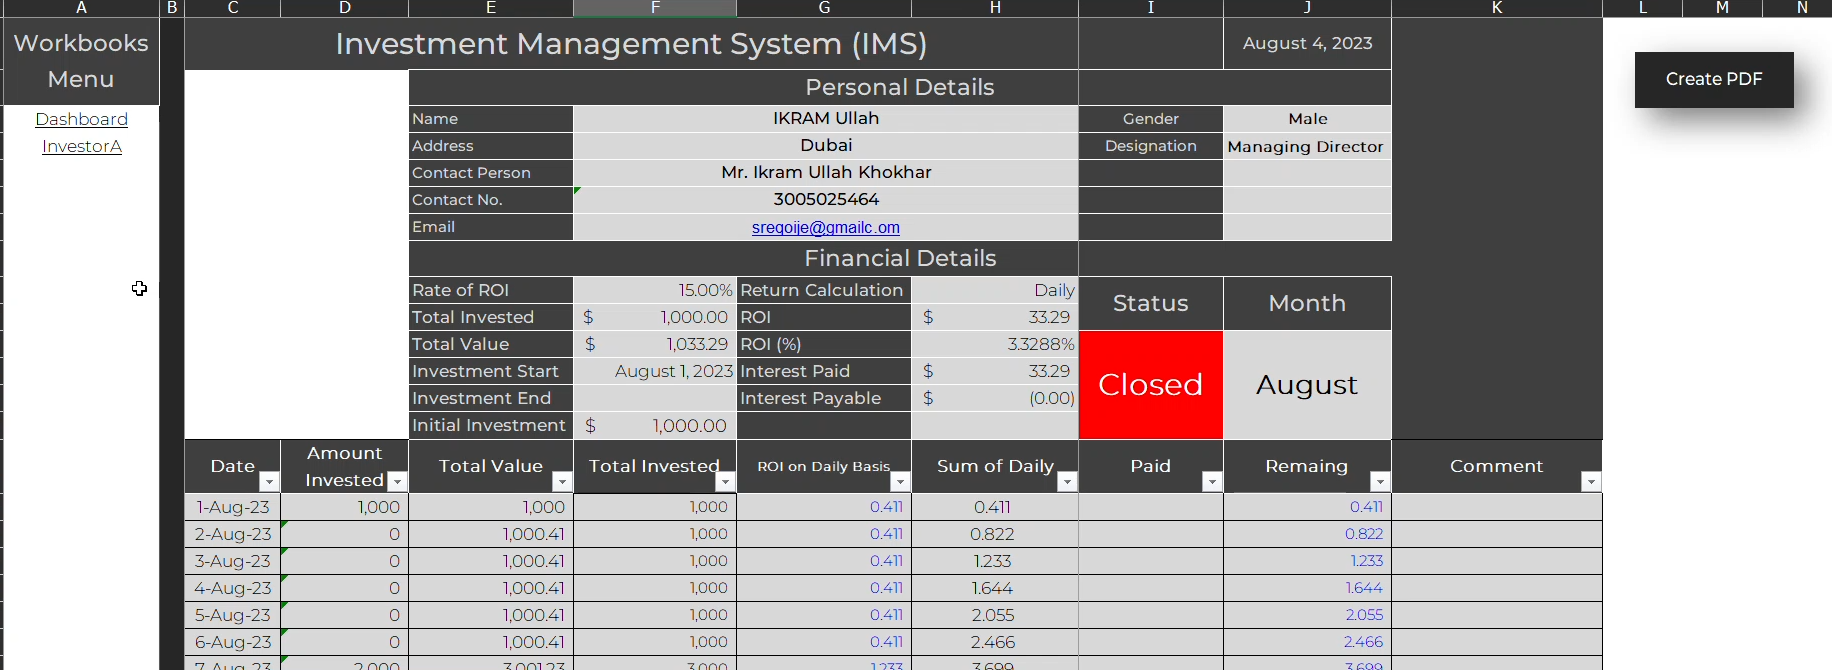Select the 3-Aug-23 date cell
1832x670 pixels.
click(x=233, y=561)
